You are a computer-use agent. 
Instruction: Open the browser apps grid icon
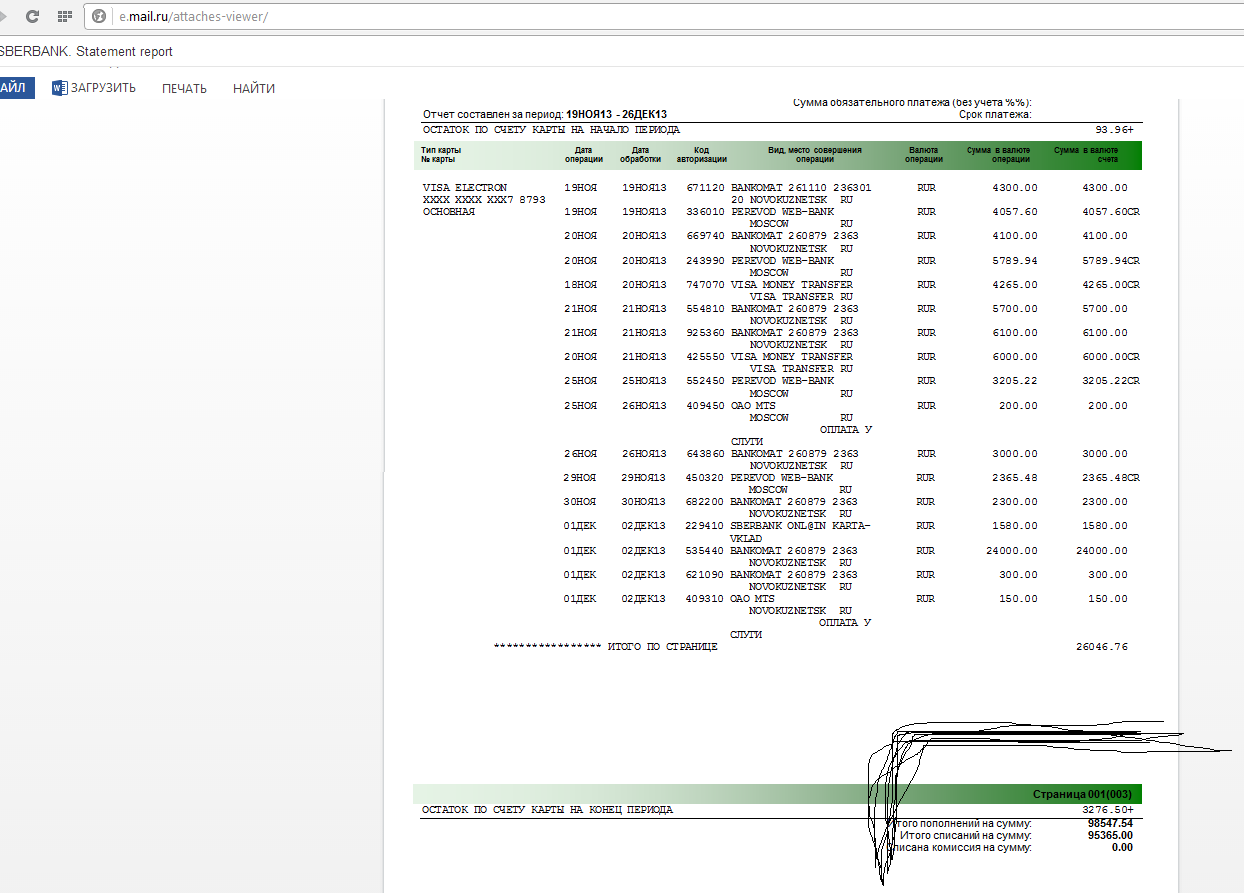pyautogui.click(x=65, y=17)
